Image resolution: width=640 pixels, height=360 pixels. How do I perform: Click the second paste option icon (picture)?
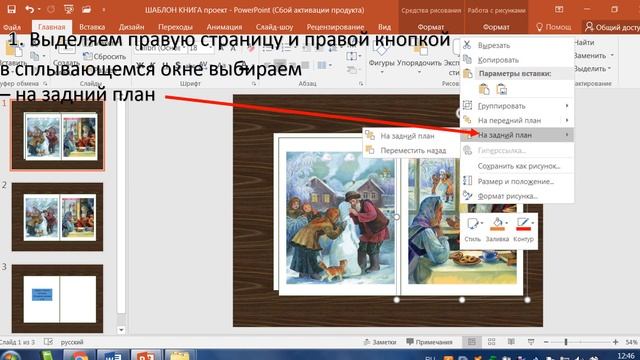point(502,89)
